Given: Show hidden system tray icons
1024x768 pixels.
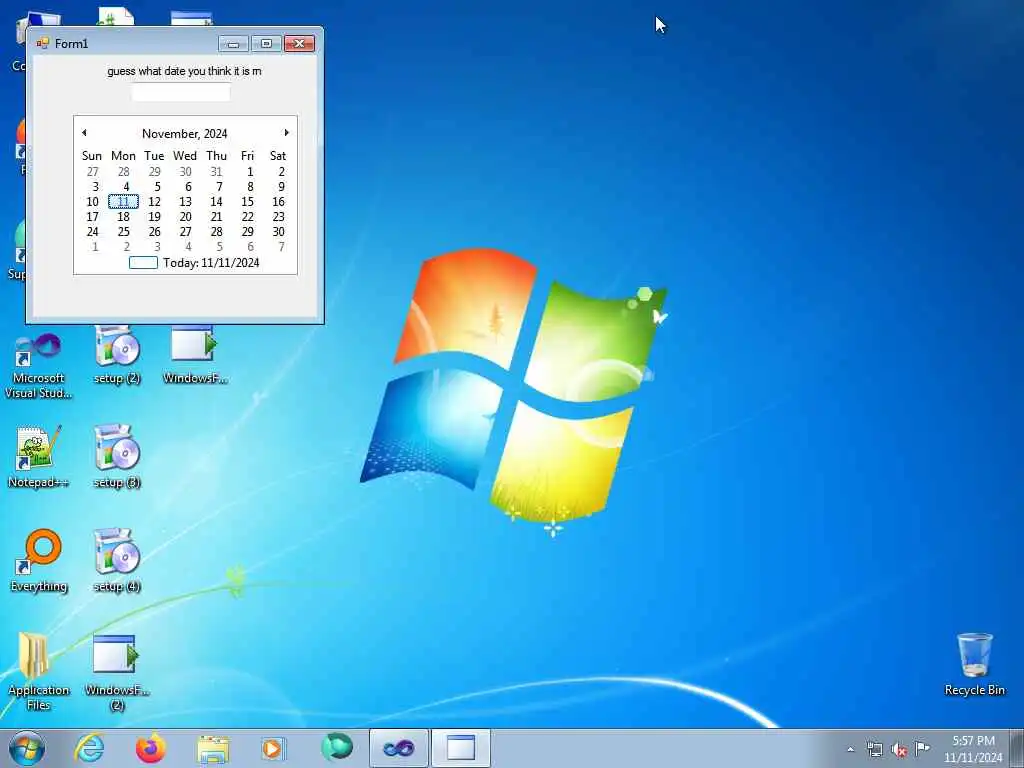Looking at the screenshot, I should click(x=850, y=749).
